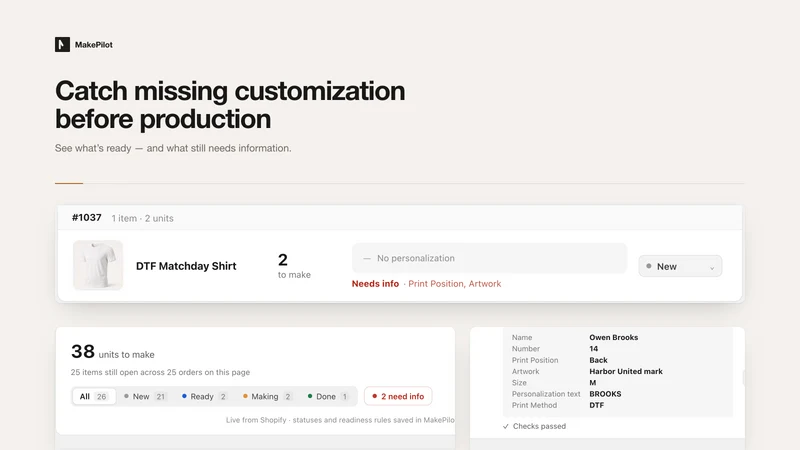
Task: Click the DTF Matchday Shirt thumbnail
Action: pos(98,265)
